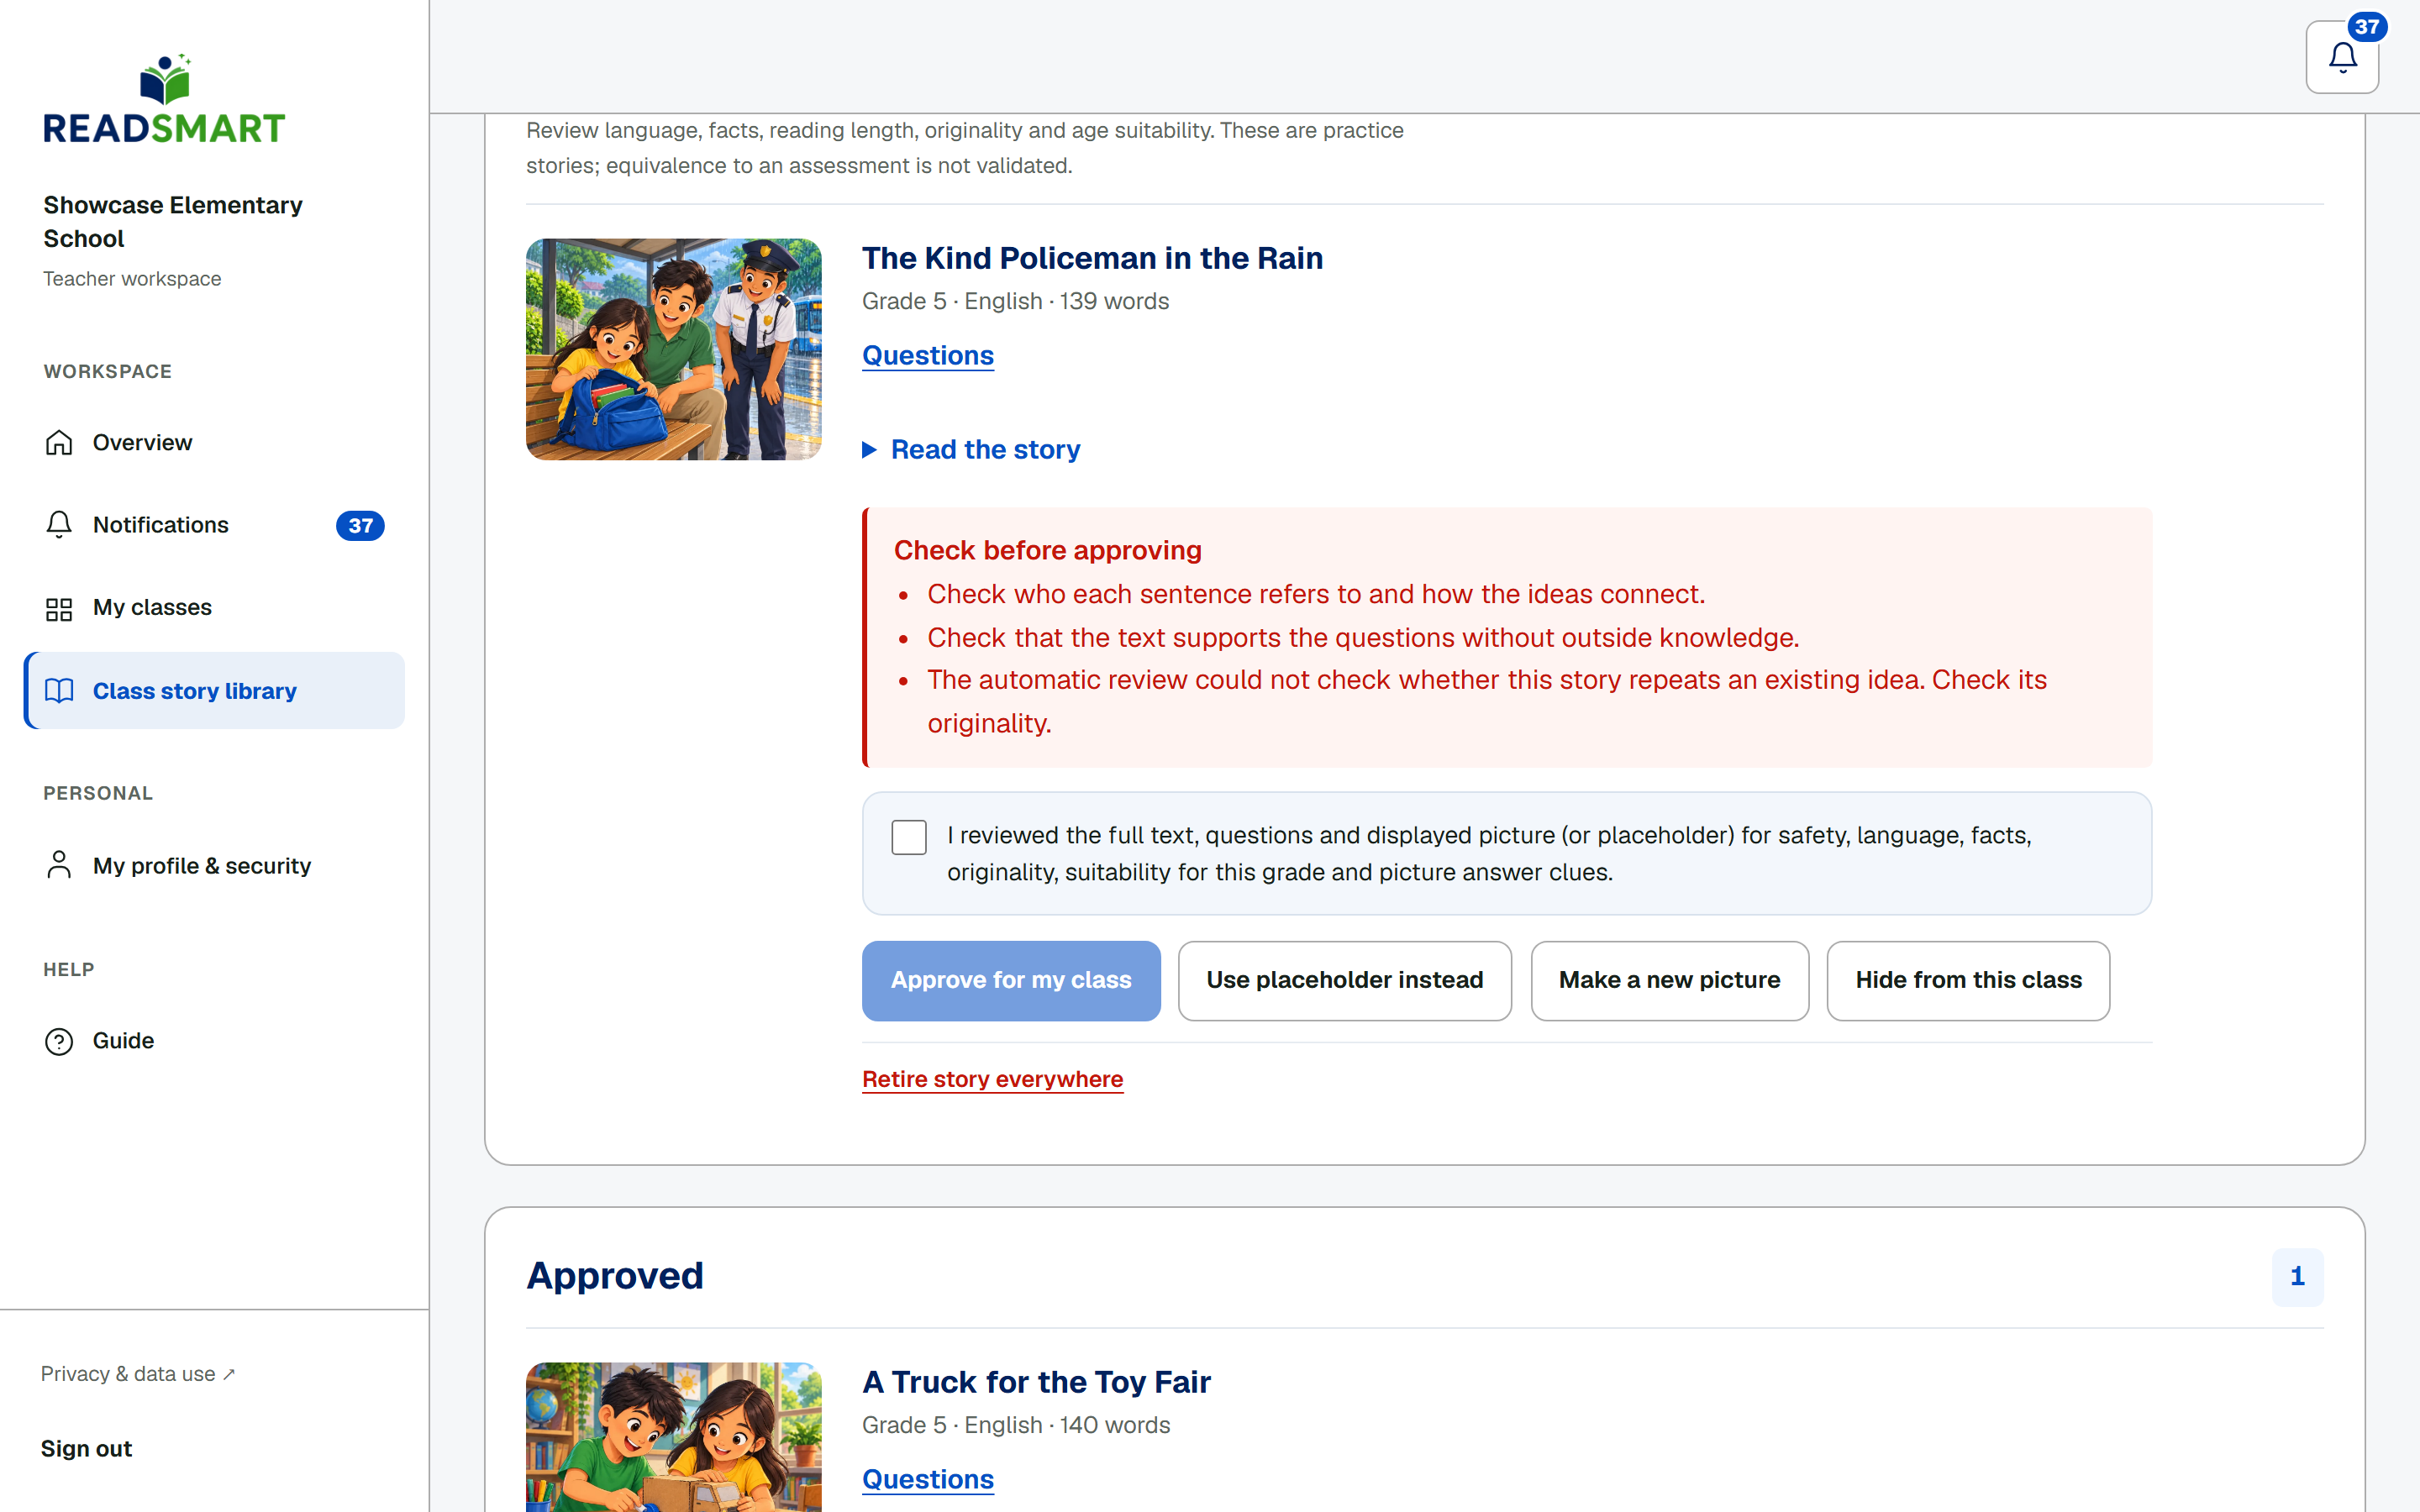The width and height of the screenshot is (2420, 1512).
Task: Click The Kind Policeman in the Rain thumbnail
Action: pyautogui.click(x=674, y=349)
